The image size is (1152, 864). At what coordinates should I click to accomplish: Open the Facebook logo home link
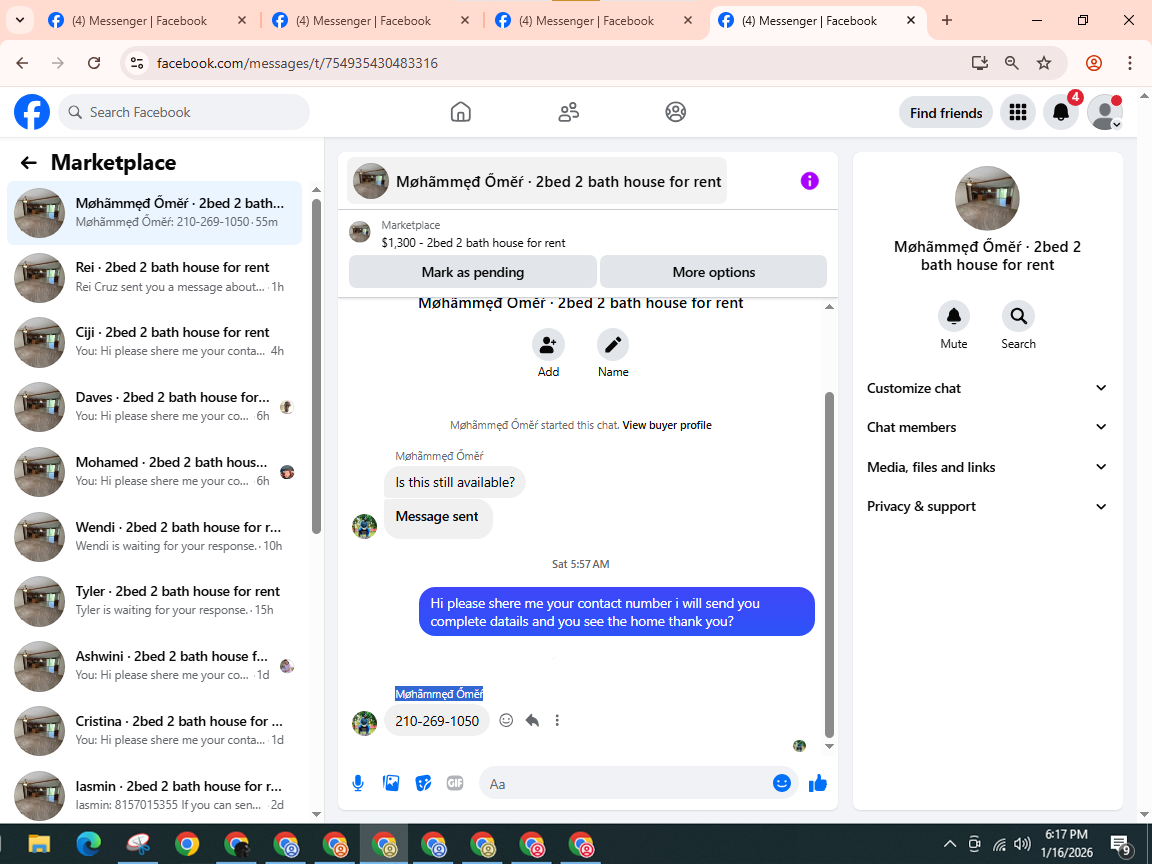32,112
